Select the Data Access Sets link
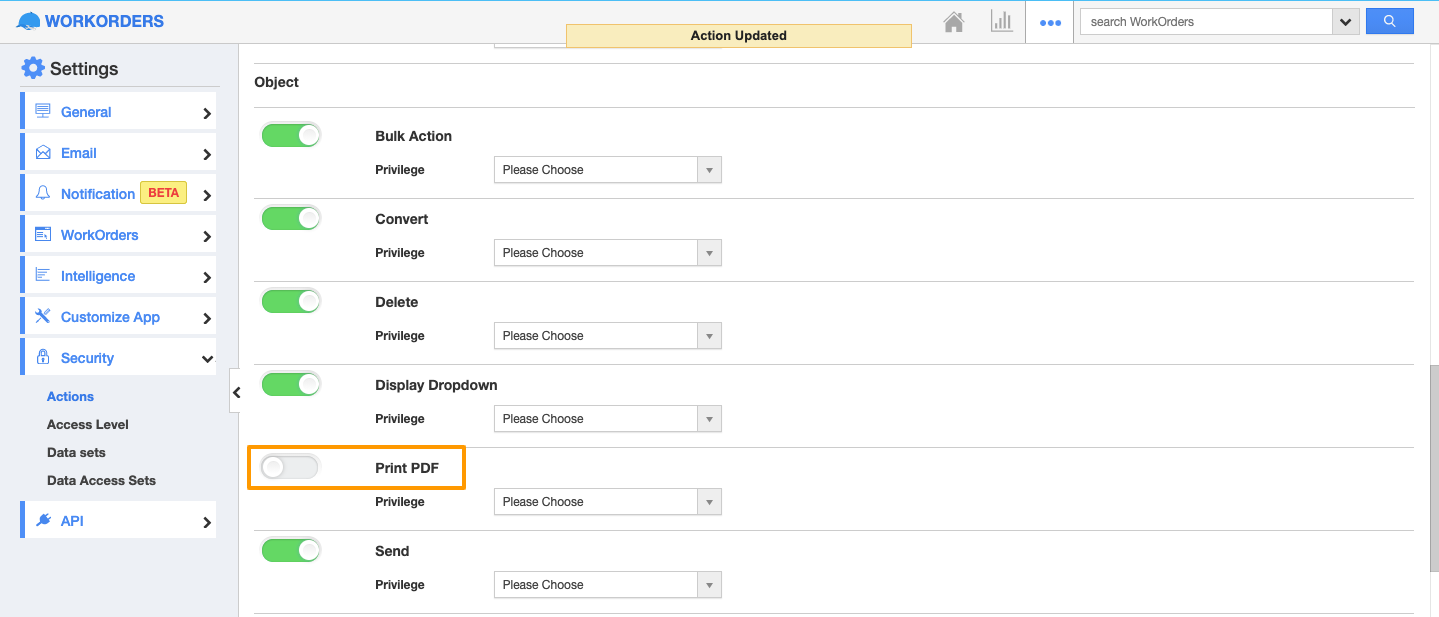1439x617 pixels. tap(101, 480)
